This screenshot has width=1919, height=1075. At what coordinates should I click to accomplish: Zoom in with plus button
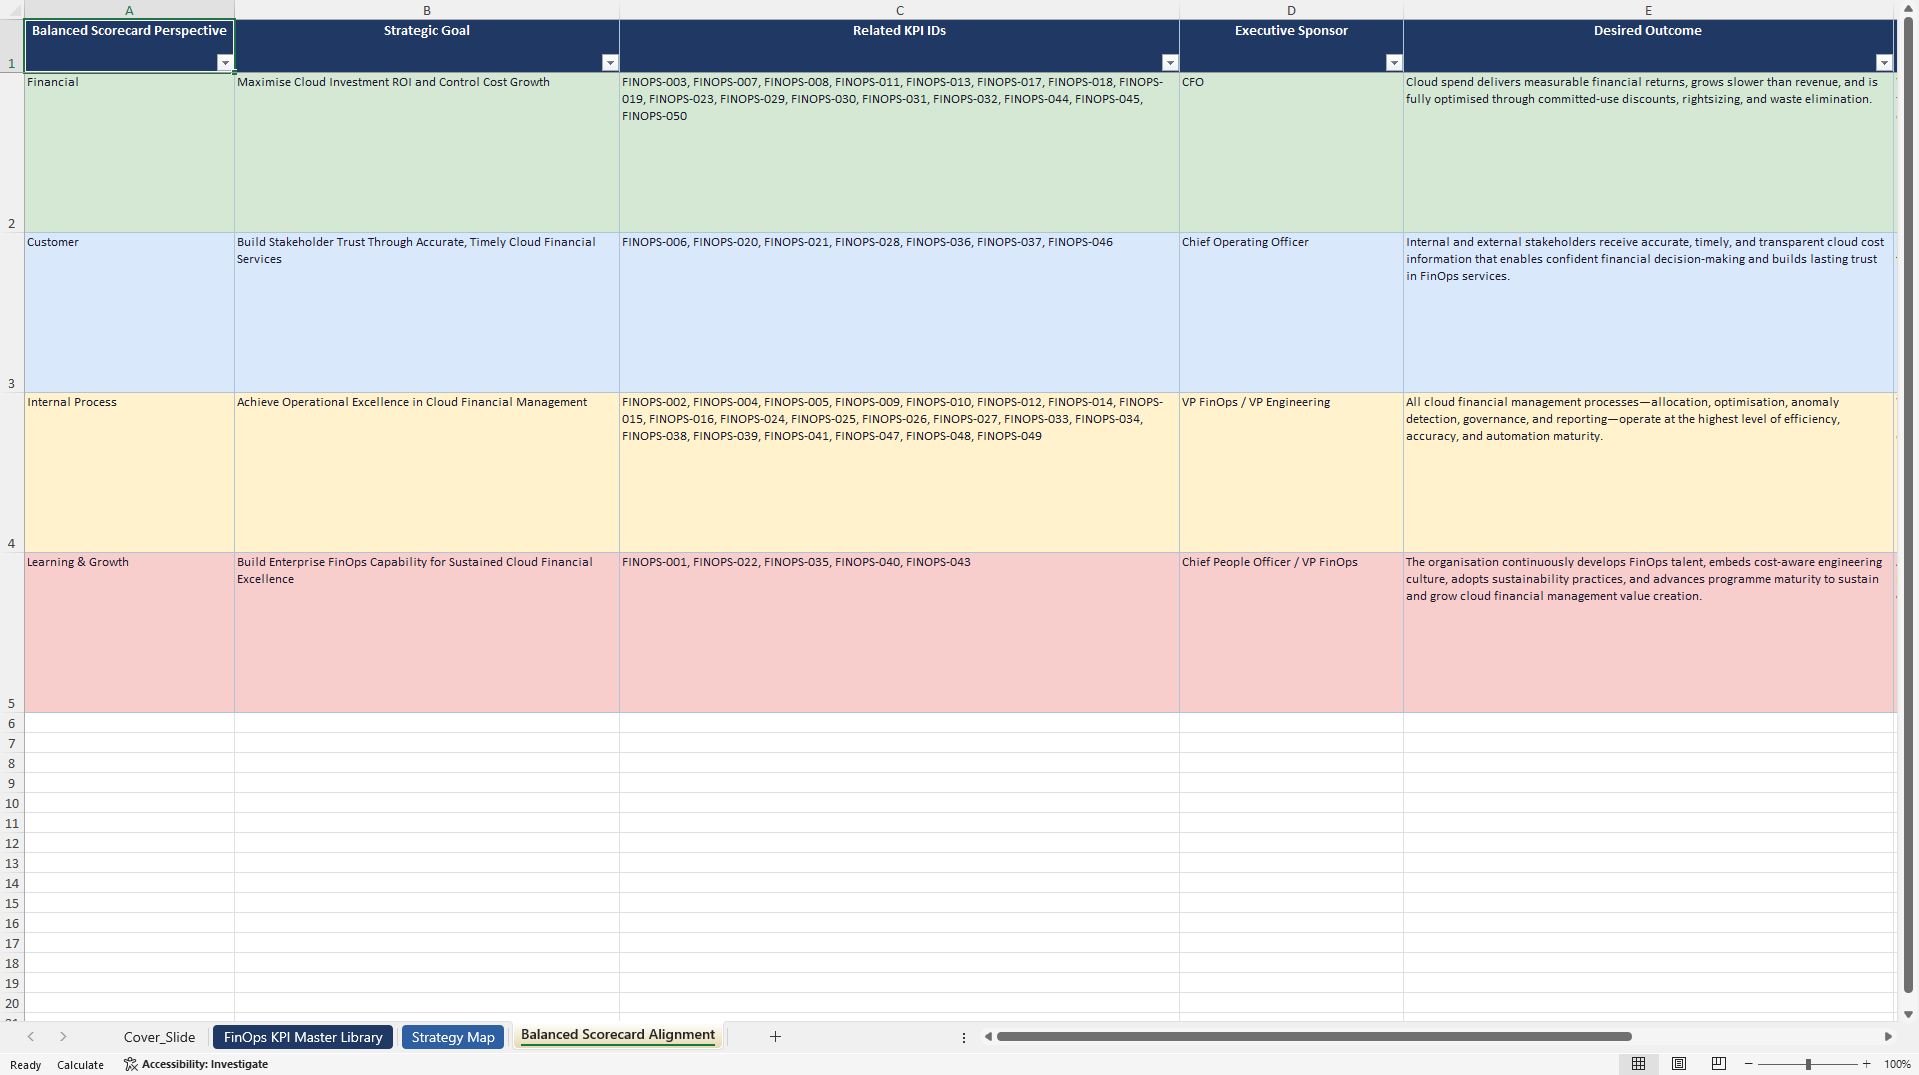[1867, 1064]
